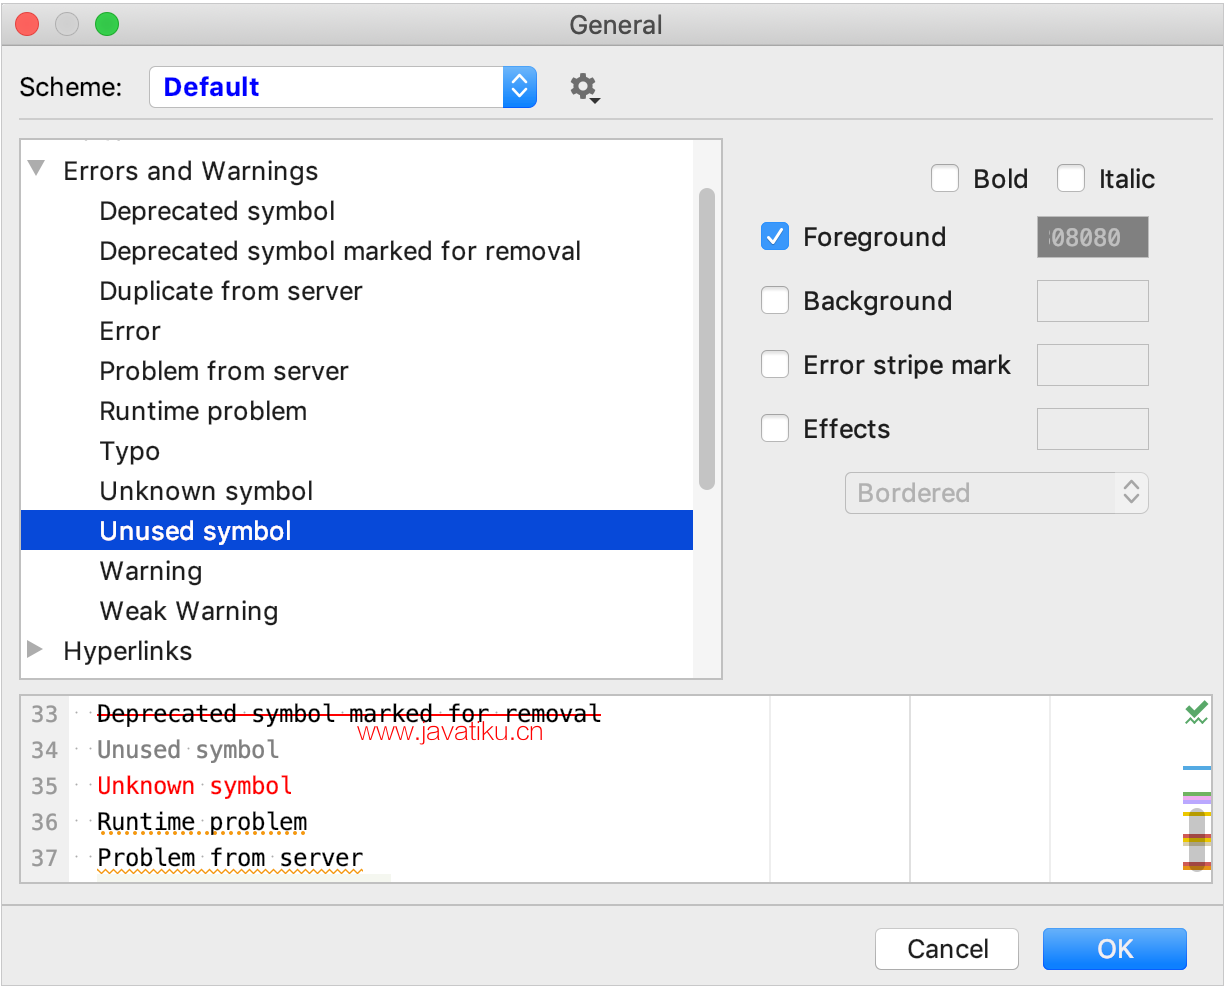Viewport: 1226px width, 989px height.
Task: Open the scheme actions gear menu
Action: [584, 88]
